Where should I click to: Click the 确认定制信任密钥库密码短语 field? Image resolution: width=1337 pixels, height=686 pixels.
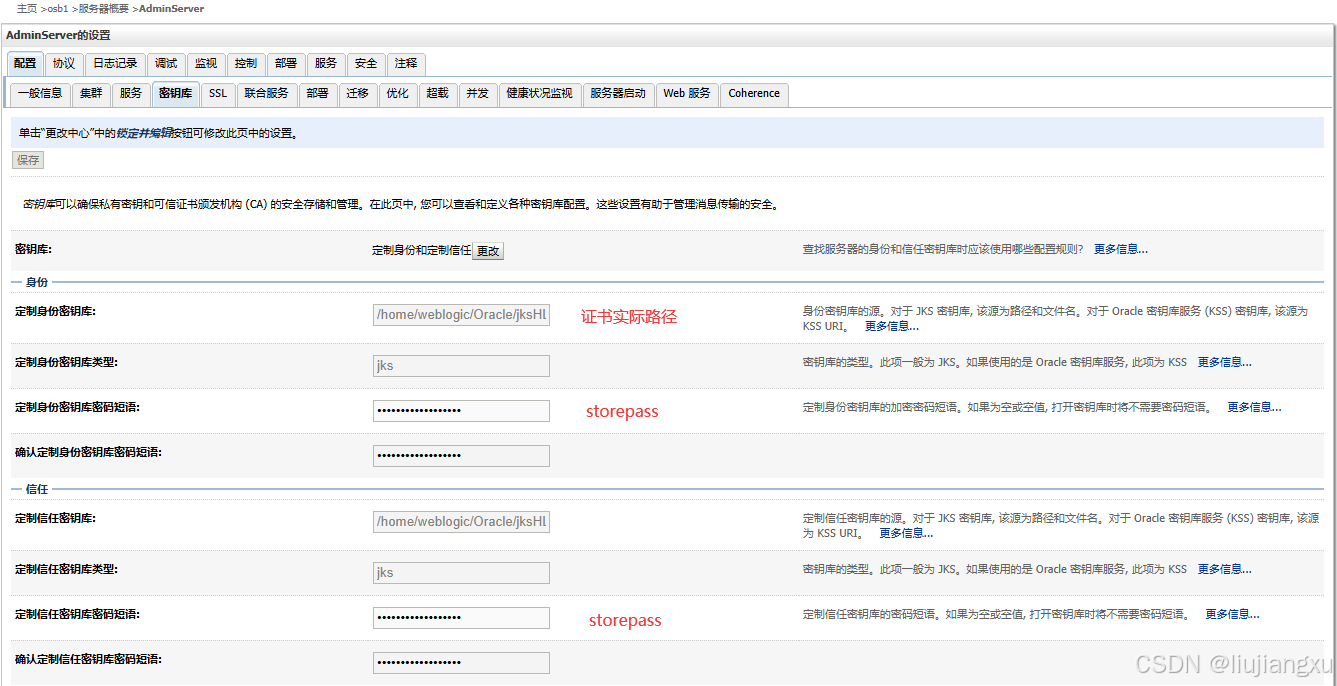[461, 663]
